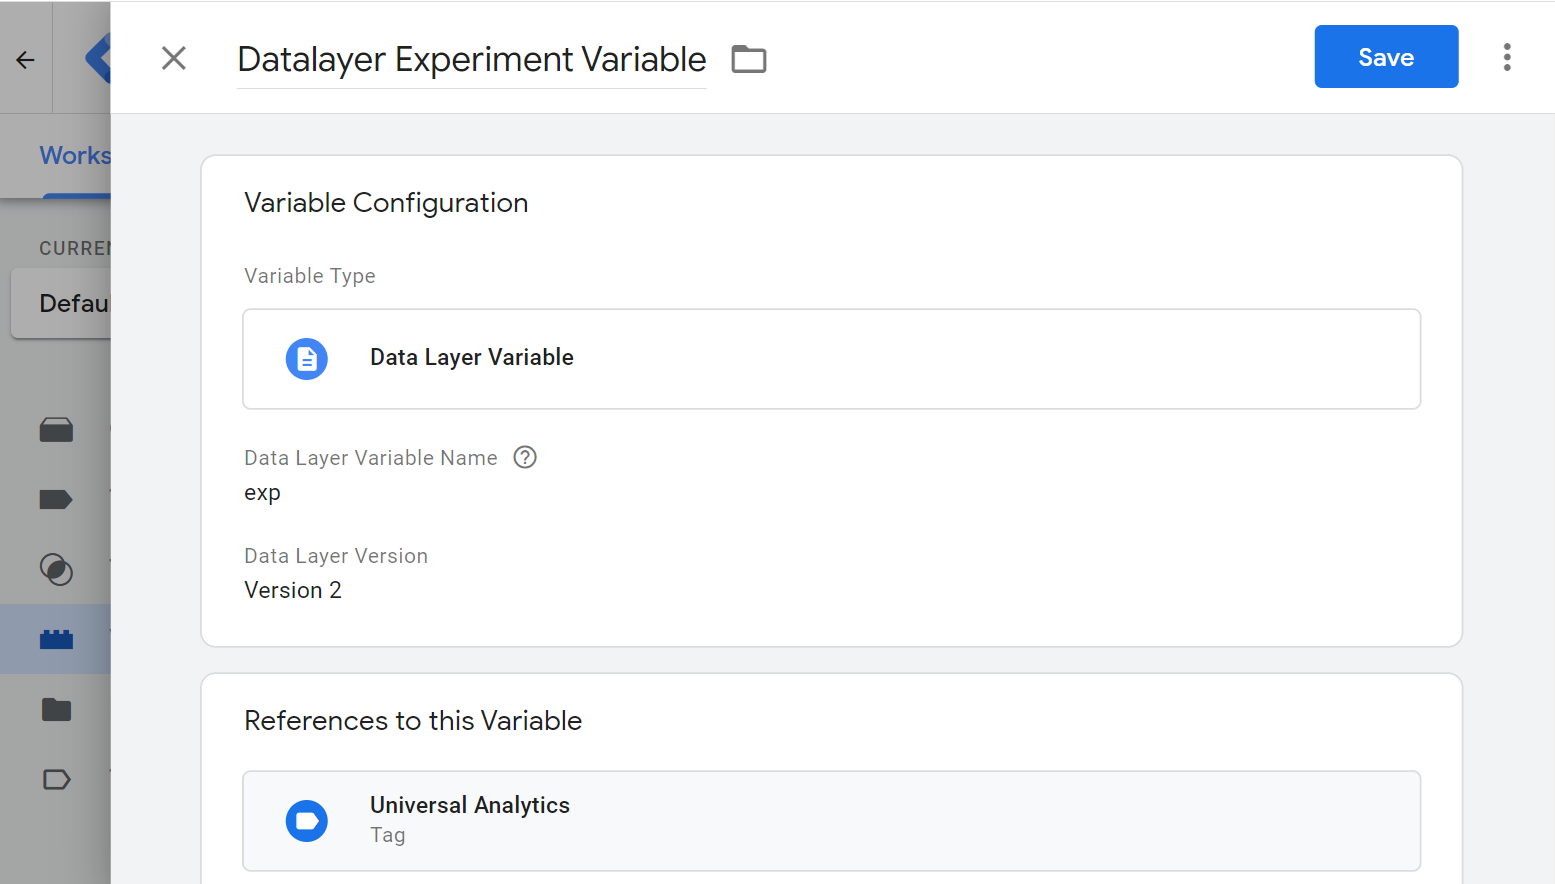Click the Universal Analytics tag icon
Screen dimensions: 1555x884
pos(307,821)
